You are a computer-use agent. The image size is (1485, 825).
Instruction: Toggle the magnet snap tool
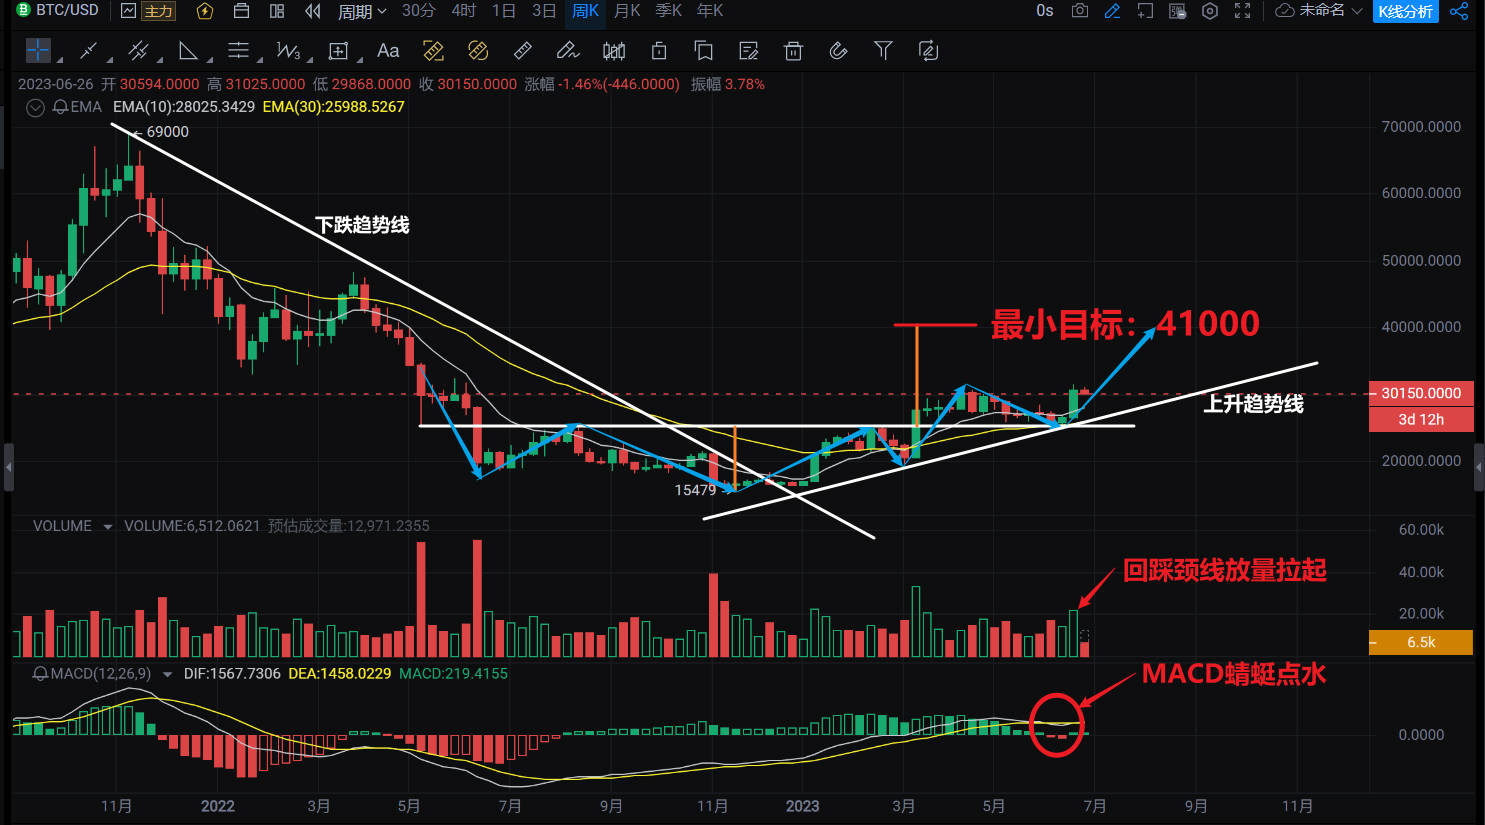(x=838, y=50)
